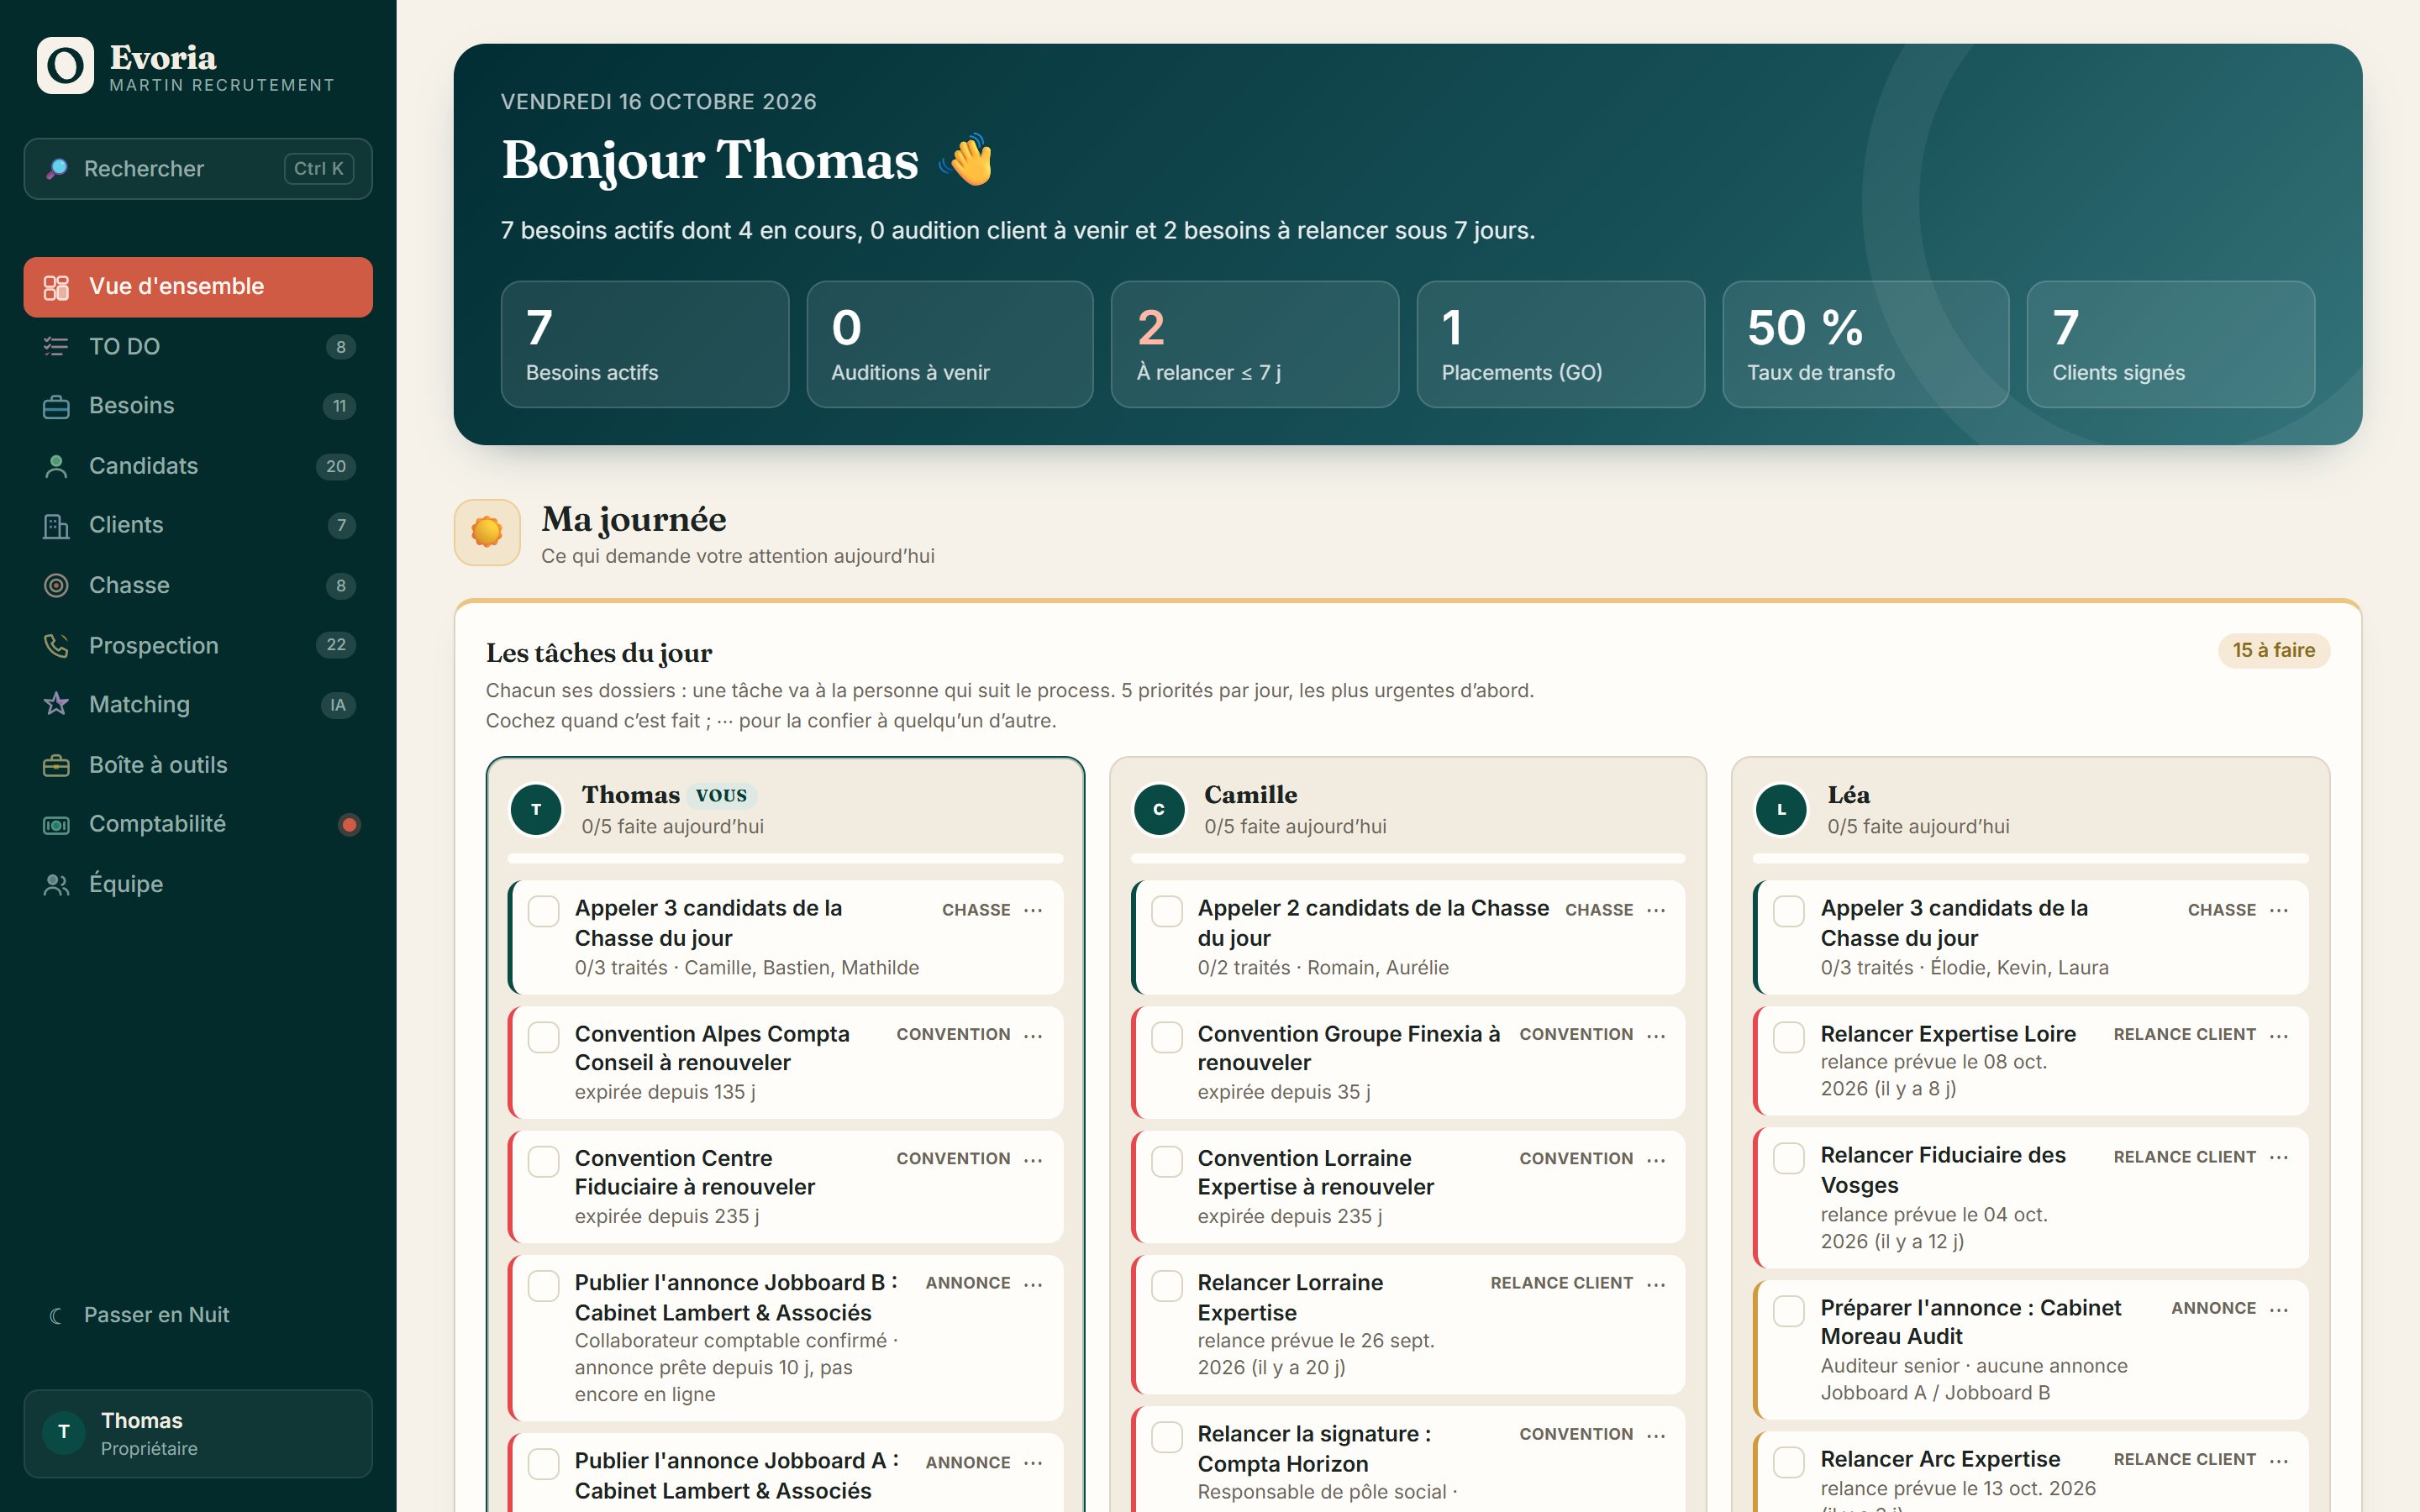Open options for Camille's Appeler 2 candidats
Viewport: 2420px width, 1512px height.
point(1656,910)
